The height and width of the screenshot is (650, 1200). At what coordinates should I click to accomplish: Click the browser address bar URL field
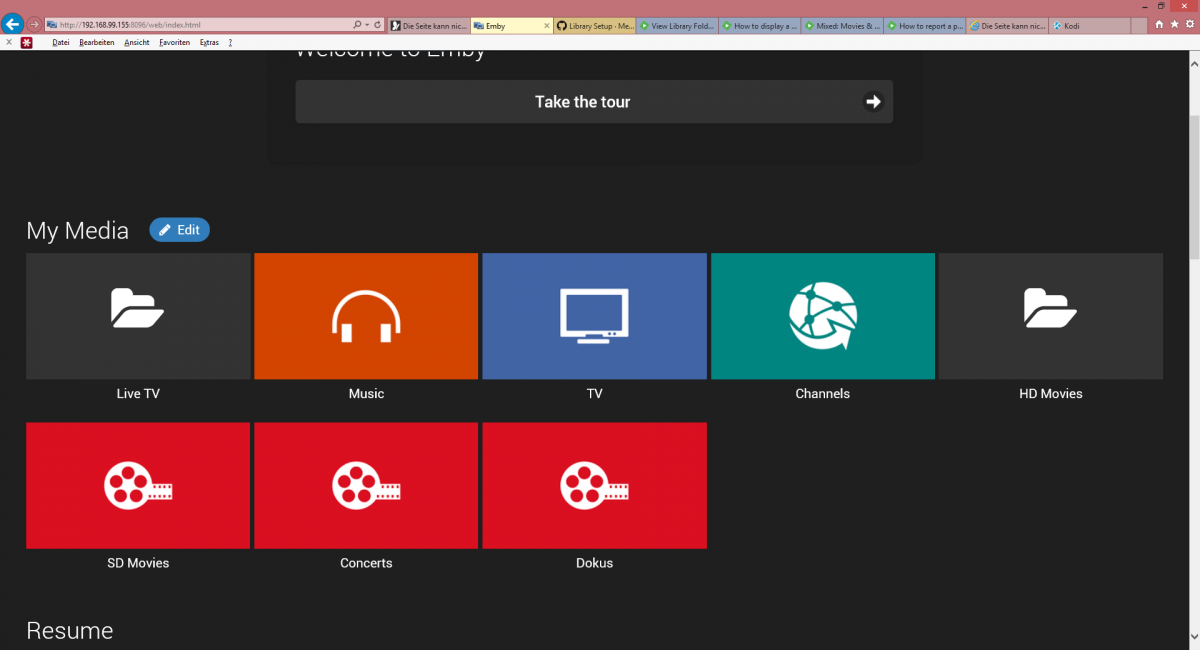coord(200,24)
